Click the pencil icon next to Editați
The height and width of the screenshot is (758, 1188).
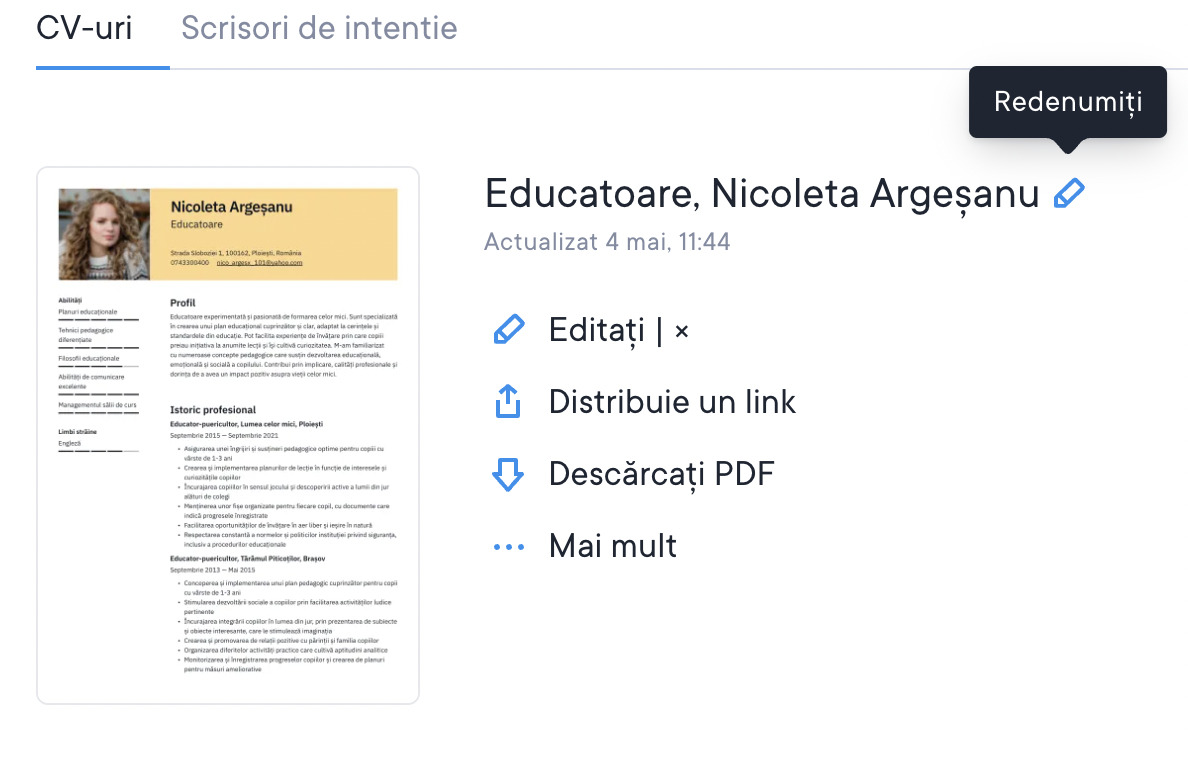(x=509, y=330)
